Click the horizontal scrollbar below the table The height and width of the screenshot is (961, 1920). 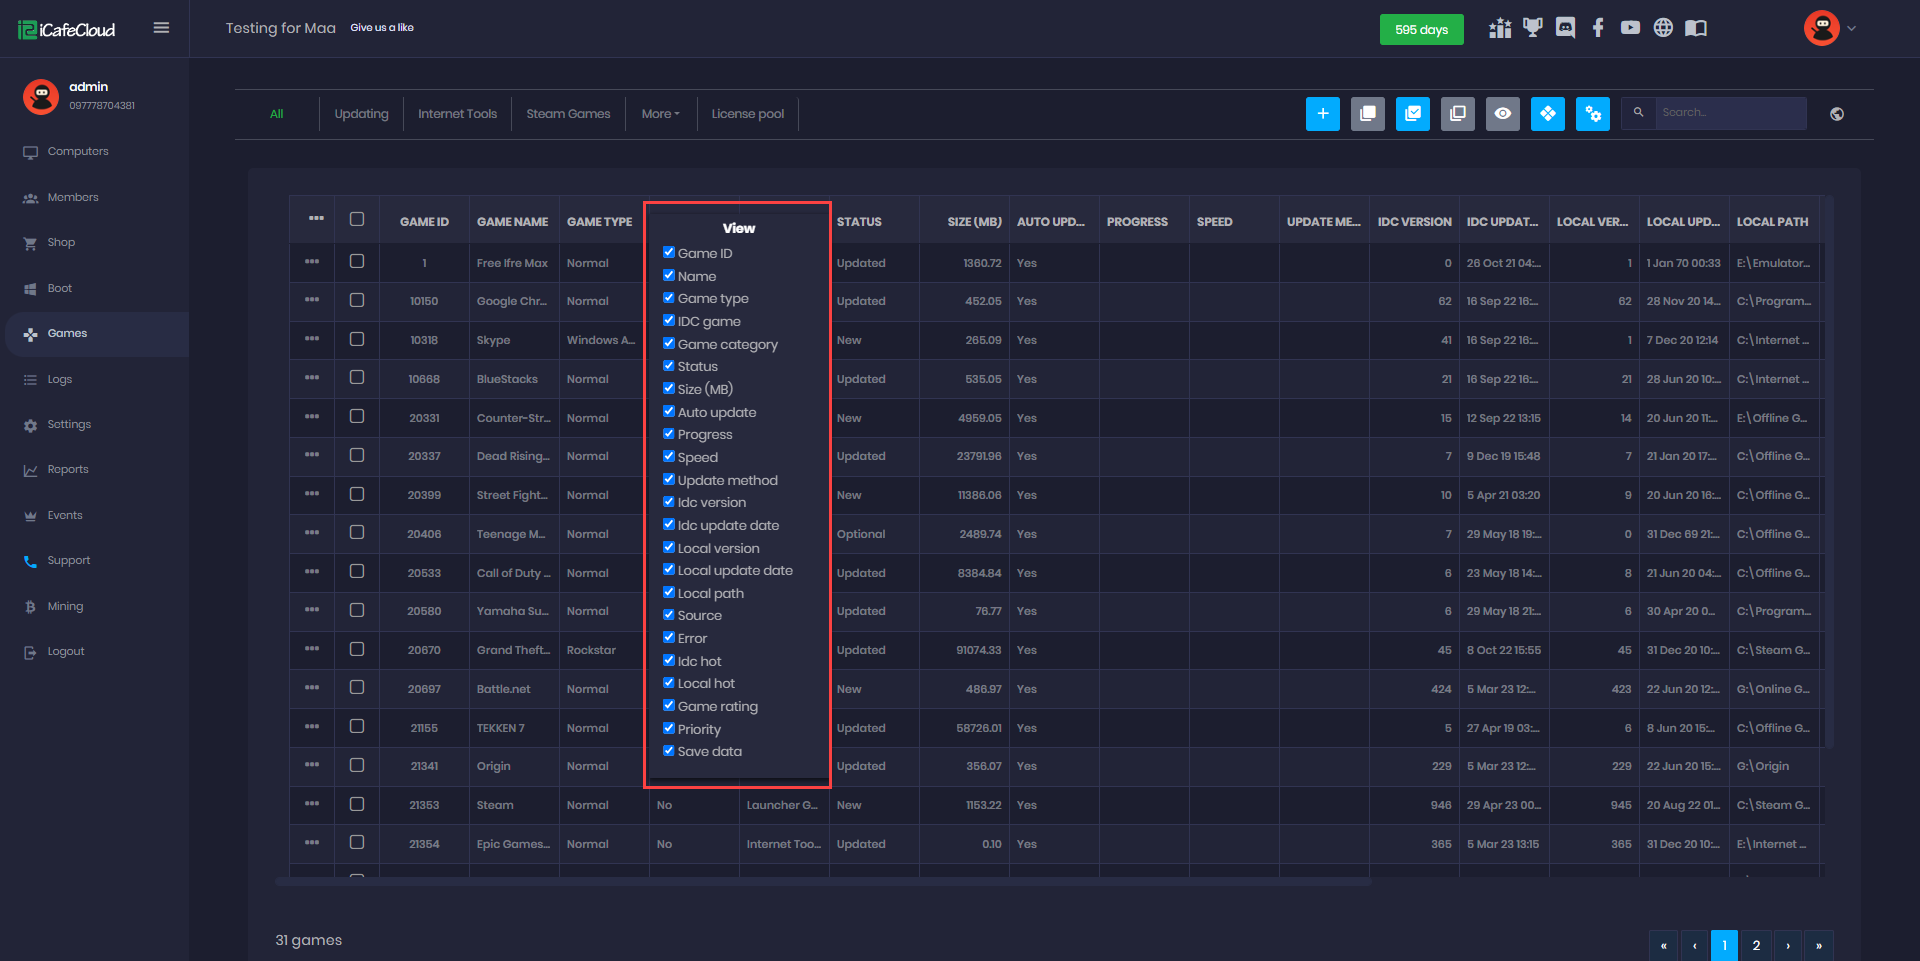point(822,882)
